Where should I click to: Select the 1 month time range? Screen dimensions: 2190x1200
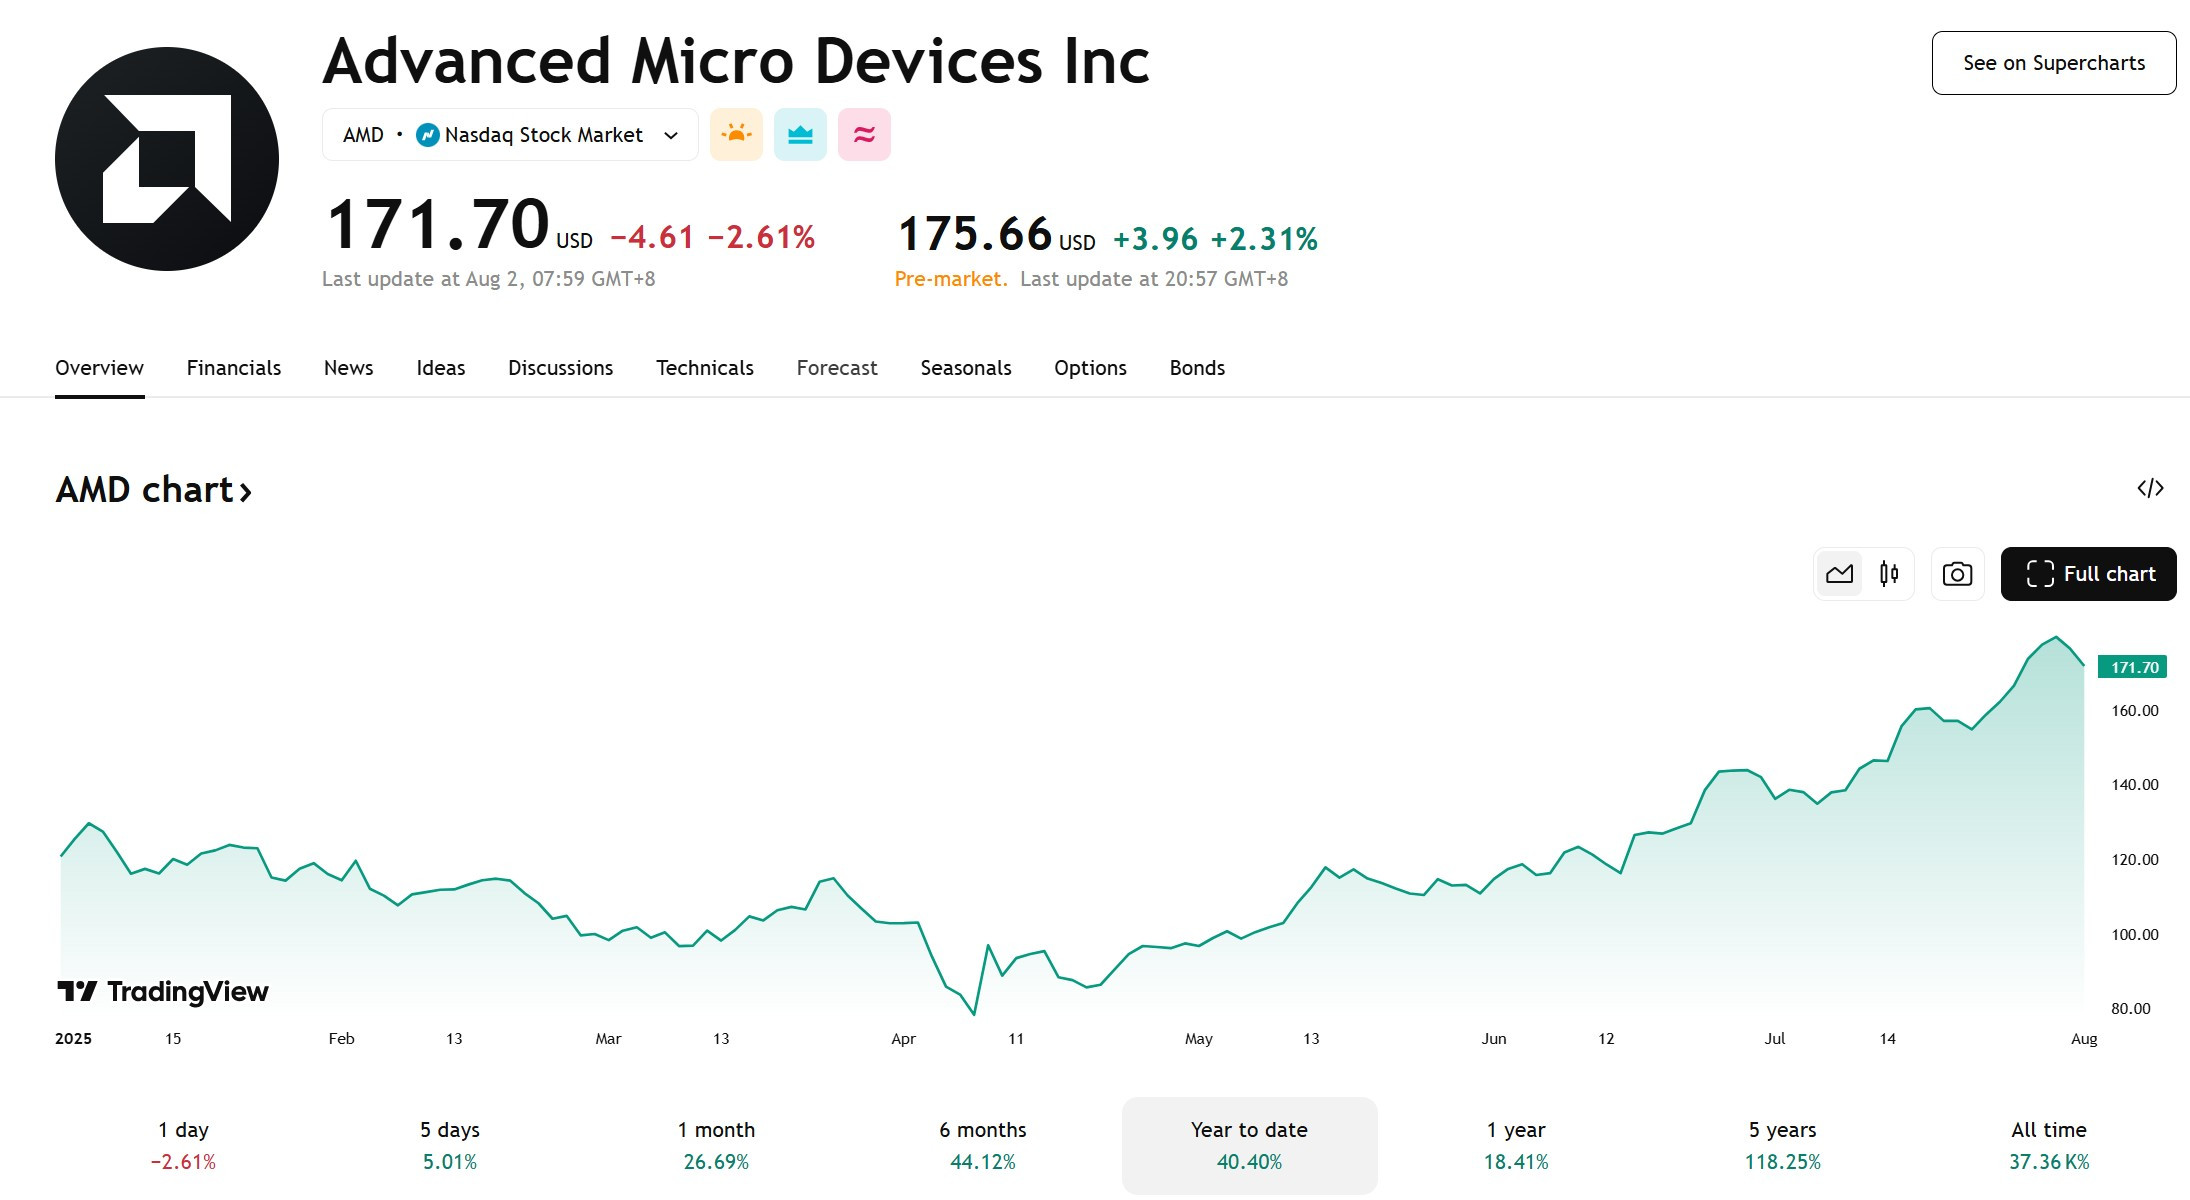716,1145
